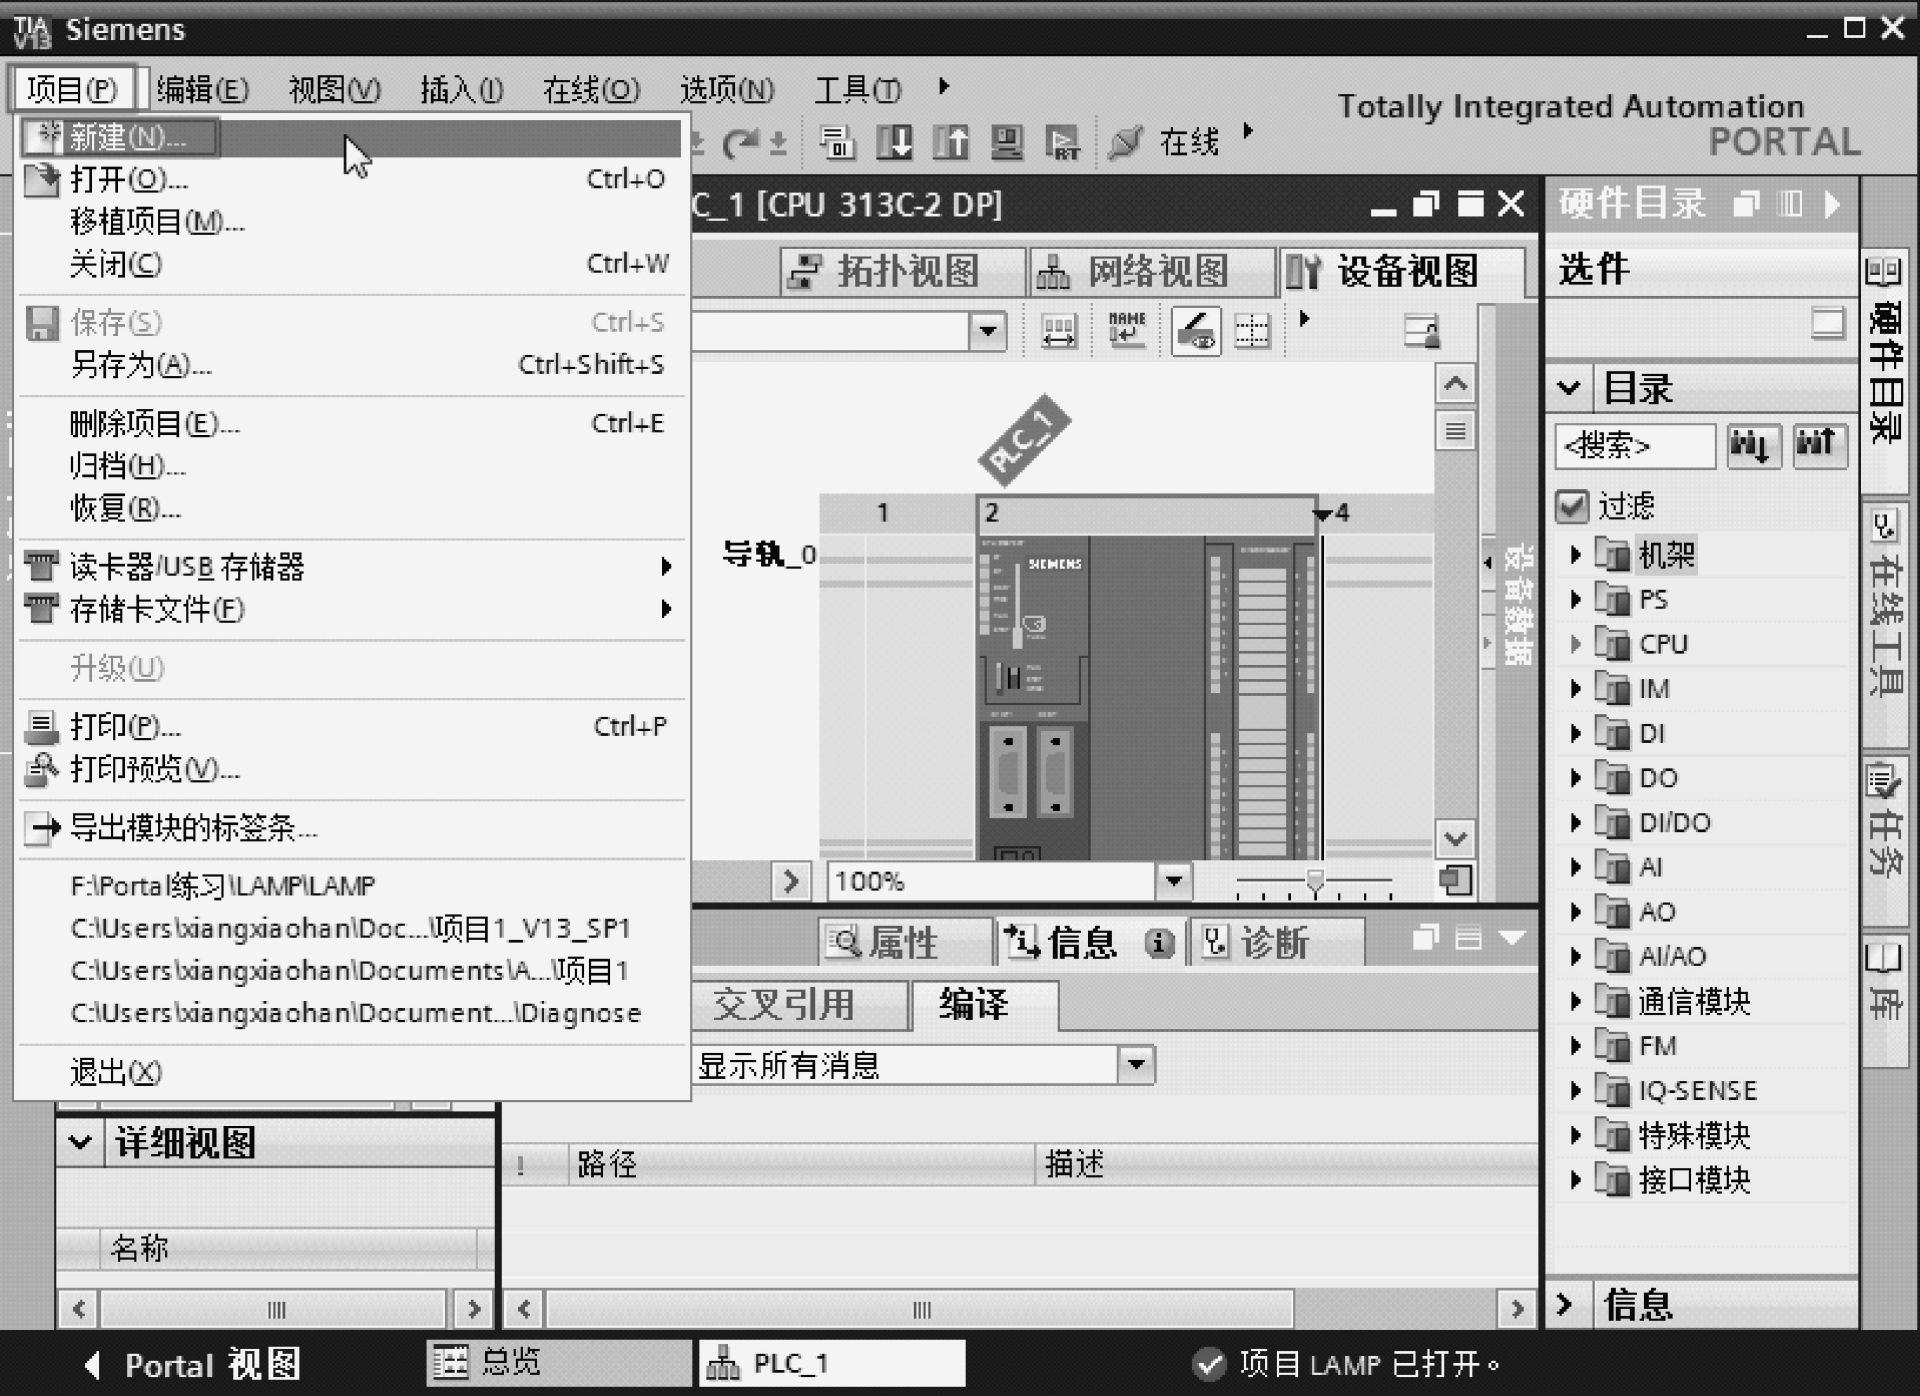Expand the IQ-SENSE catalog folder

1576,1090
